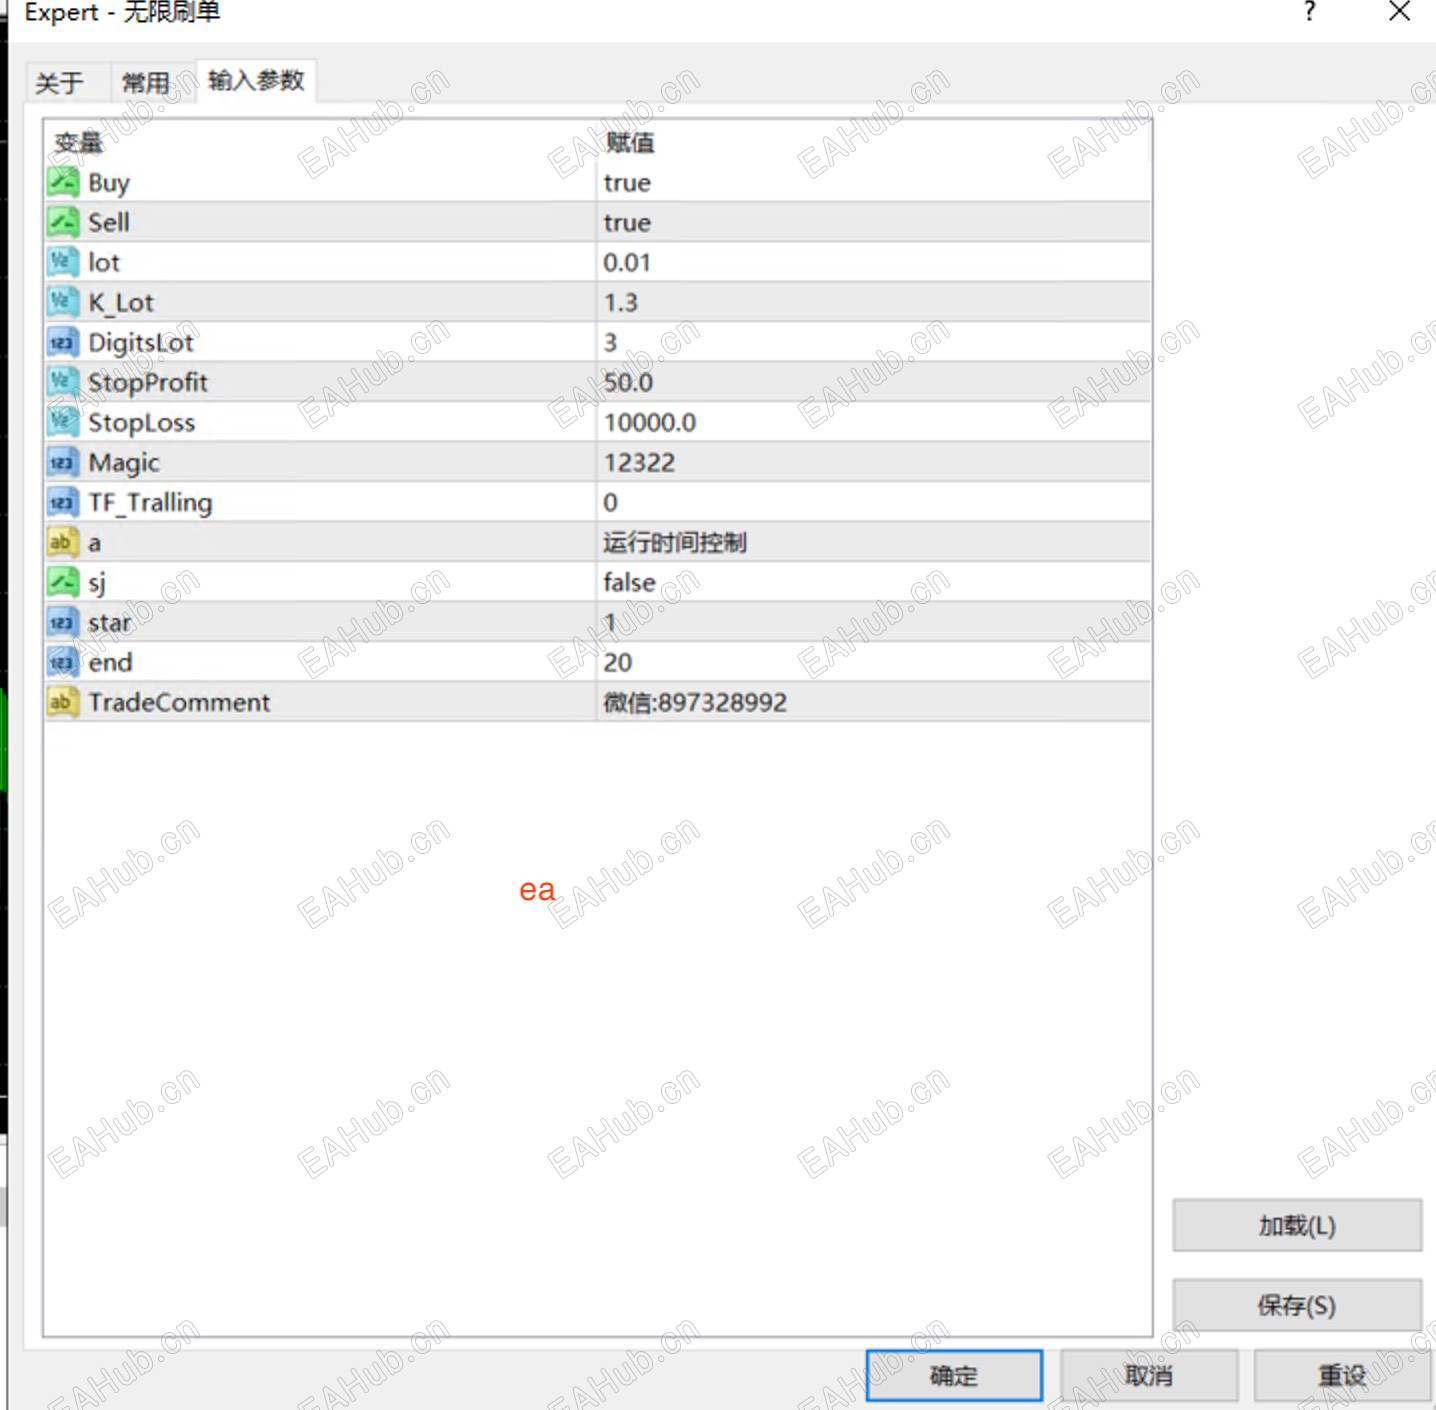Click the StopLoss variable type icon
This screenshot has height=1410, width=1436.
click(x=62, y=422)
